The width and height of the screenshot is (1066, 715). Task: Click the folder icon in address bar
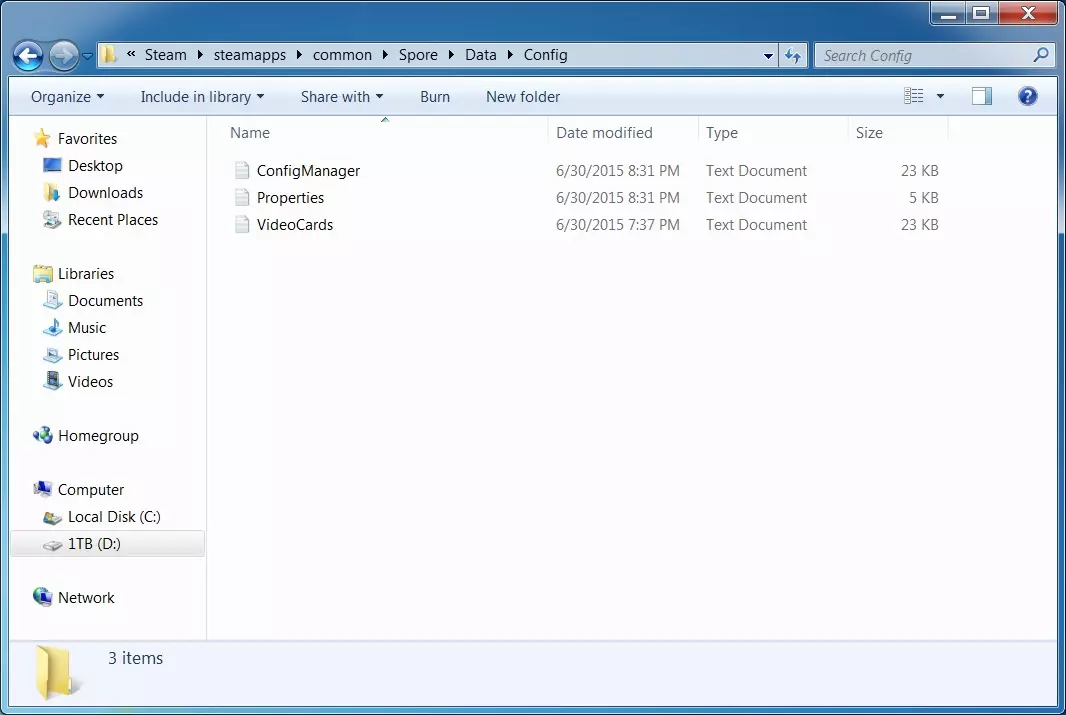pos(109,54)
